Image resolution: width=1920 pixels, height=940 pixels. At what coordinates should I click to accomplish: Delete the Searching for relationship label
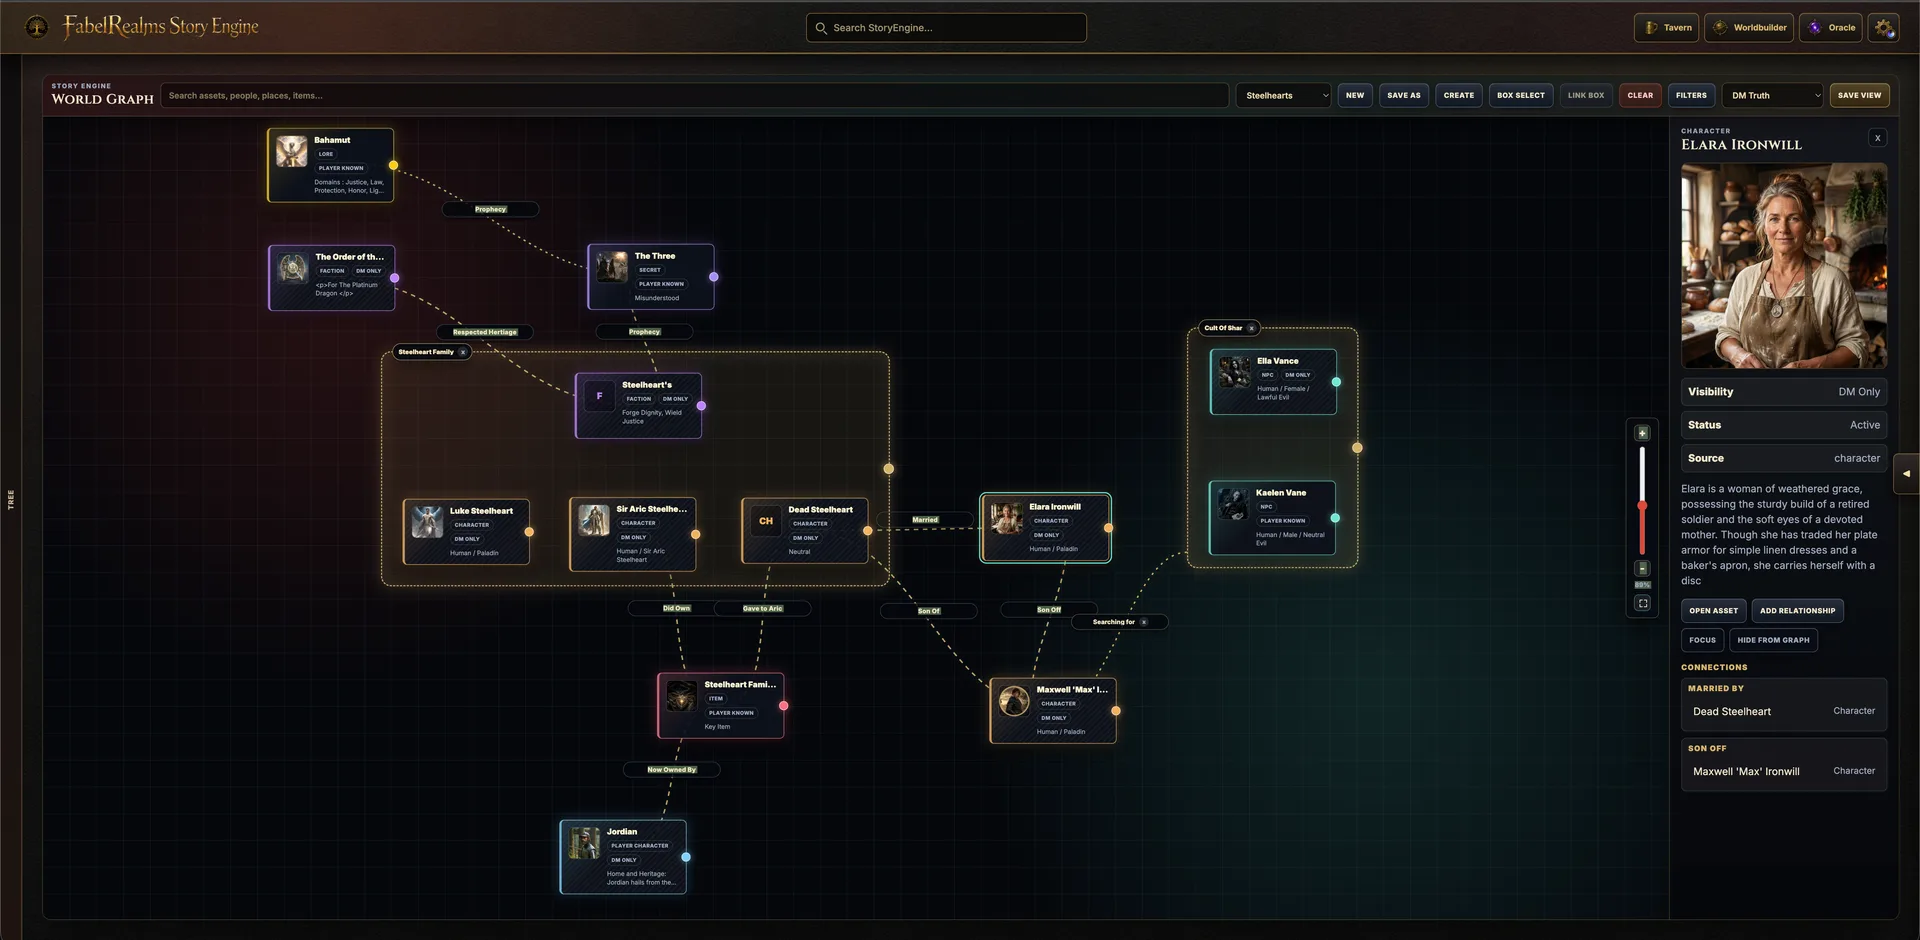coord(1144,622)
